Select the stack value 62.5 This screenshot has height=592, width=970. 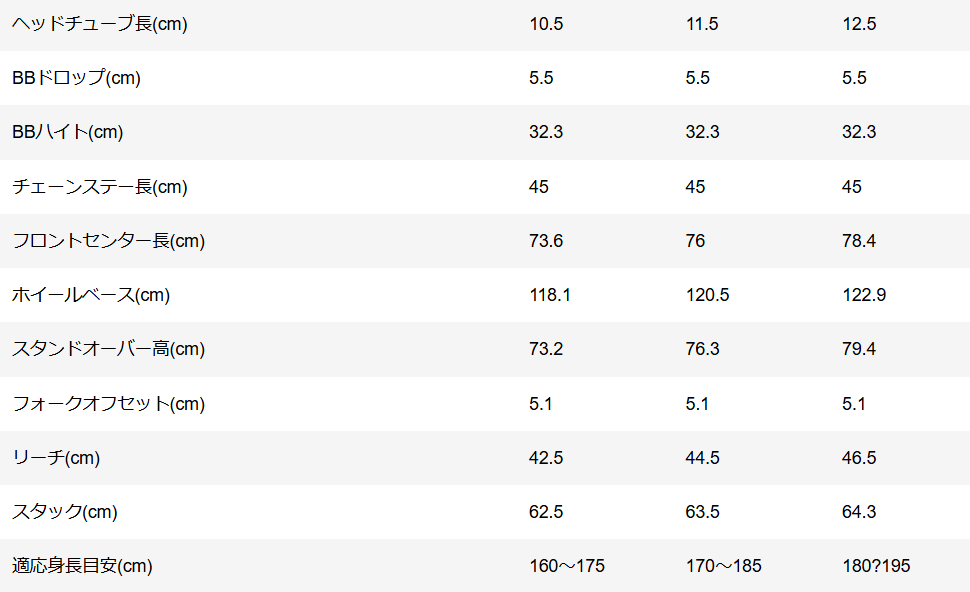(x=546, y=512)
